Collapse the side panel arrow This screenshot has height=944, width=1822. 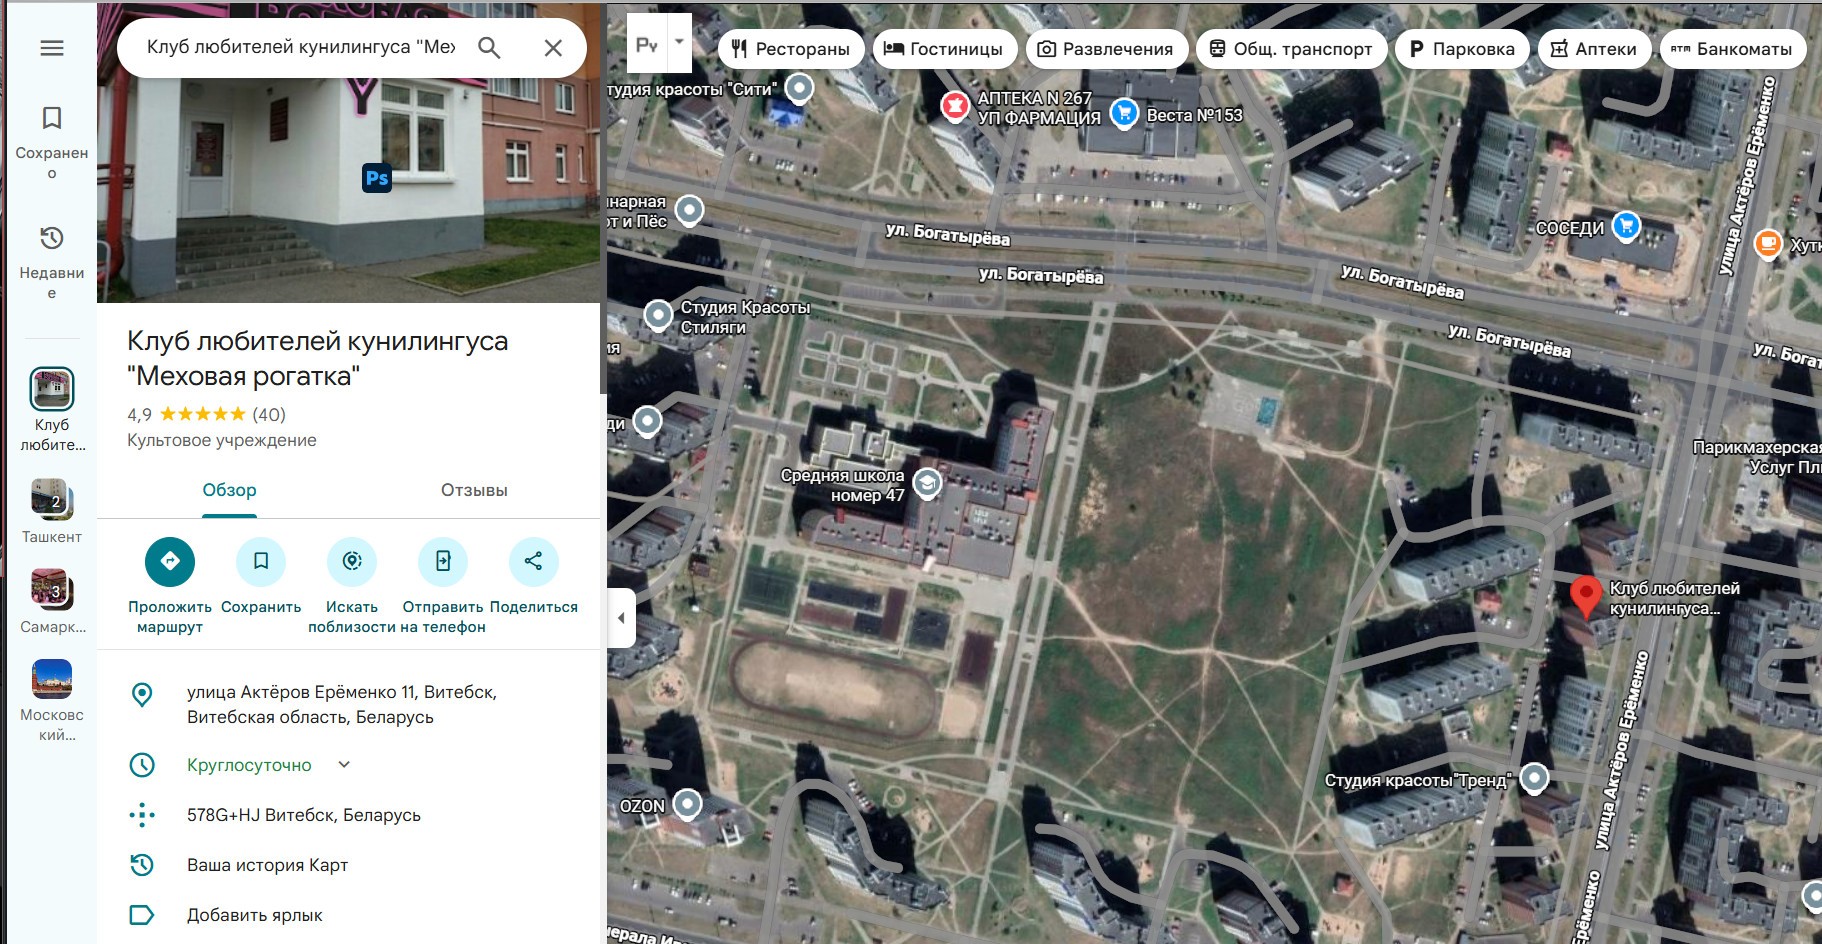tap(621, 618)
